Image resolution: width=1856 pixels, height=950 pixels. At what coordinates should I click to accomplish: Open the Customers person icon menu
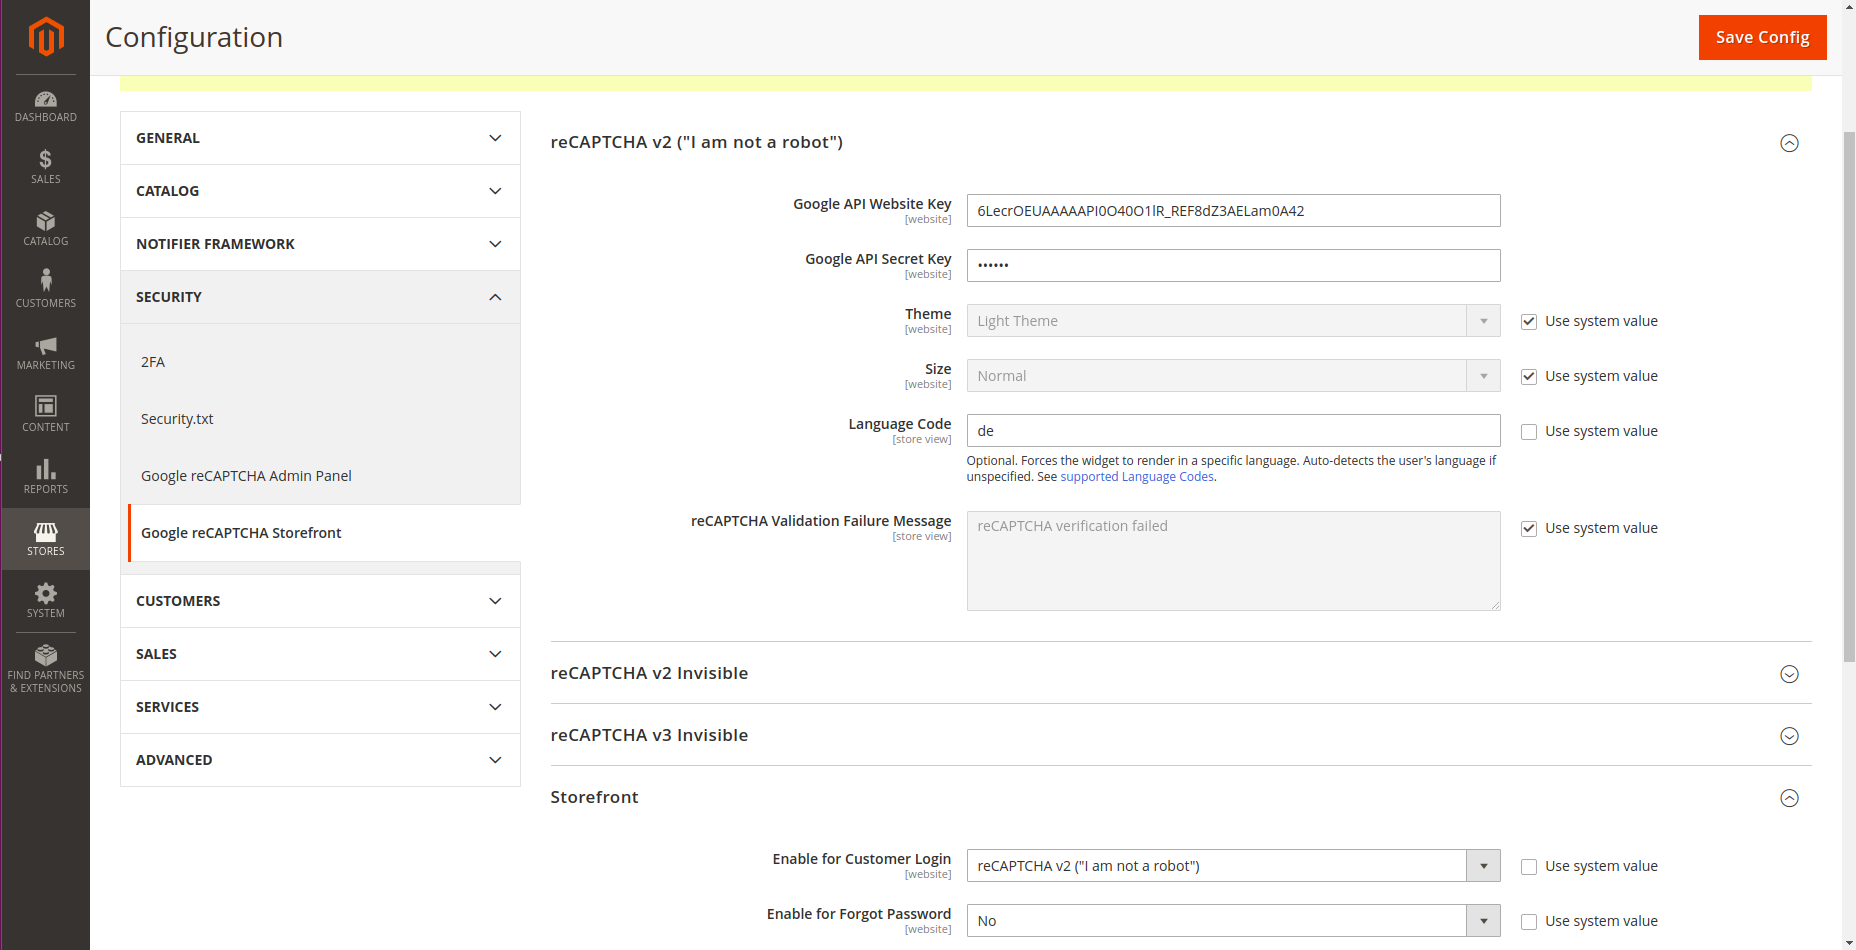tap(46, 289)
